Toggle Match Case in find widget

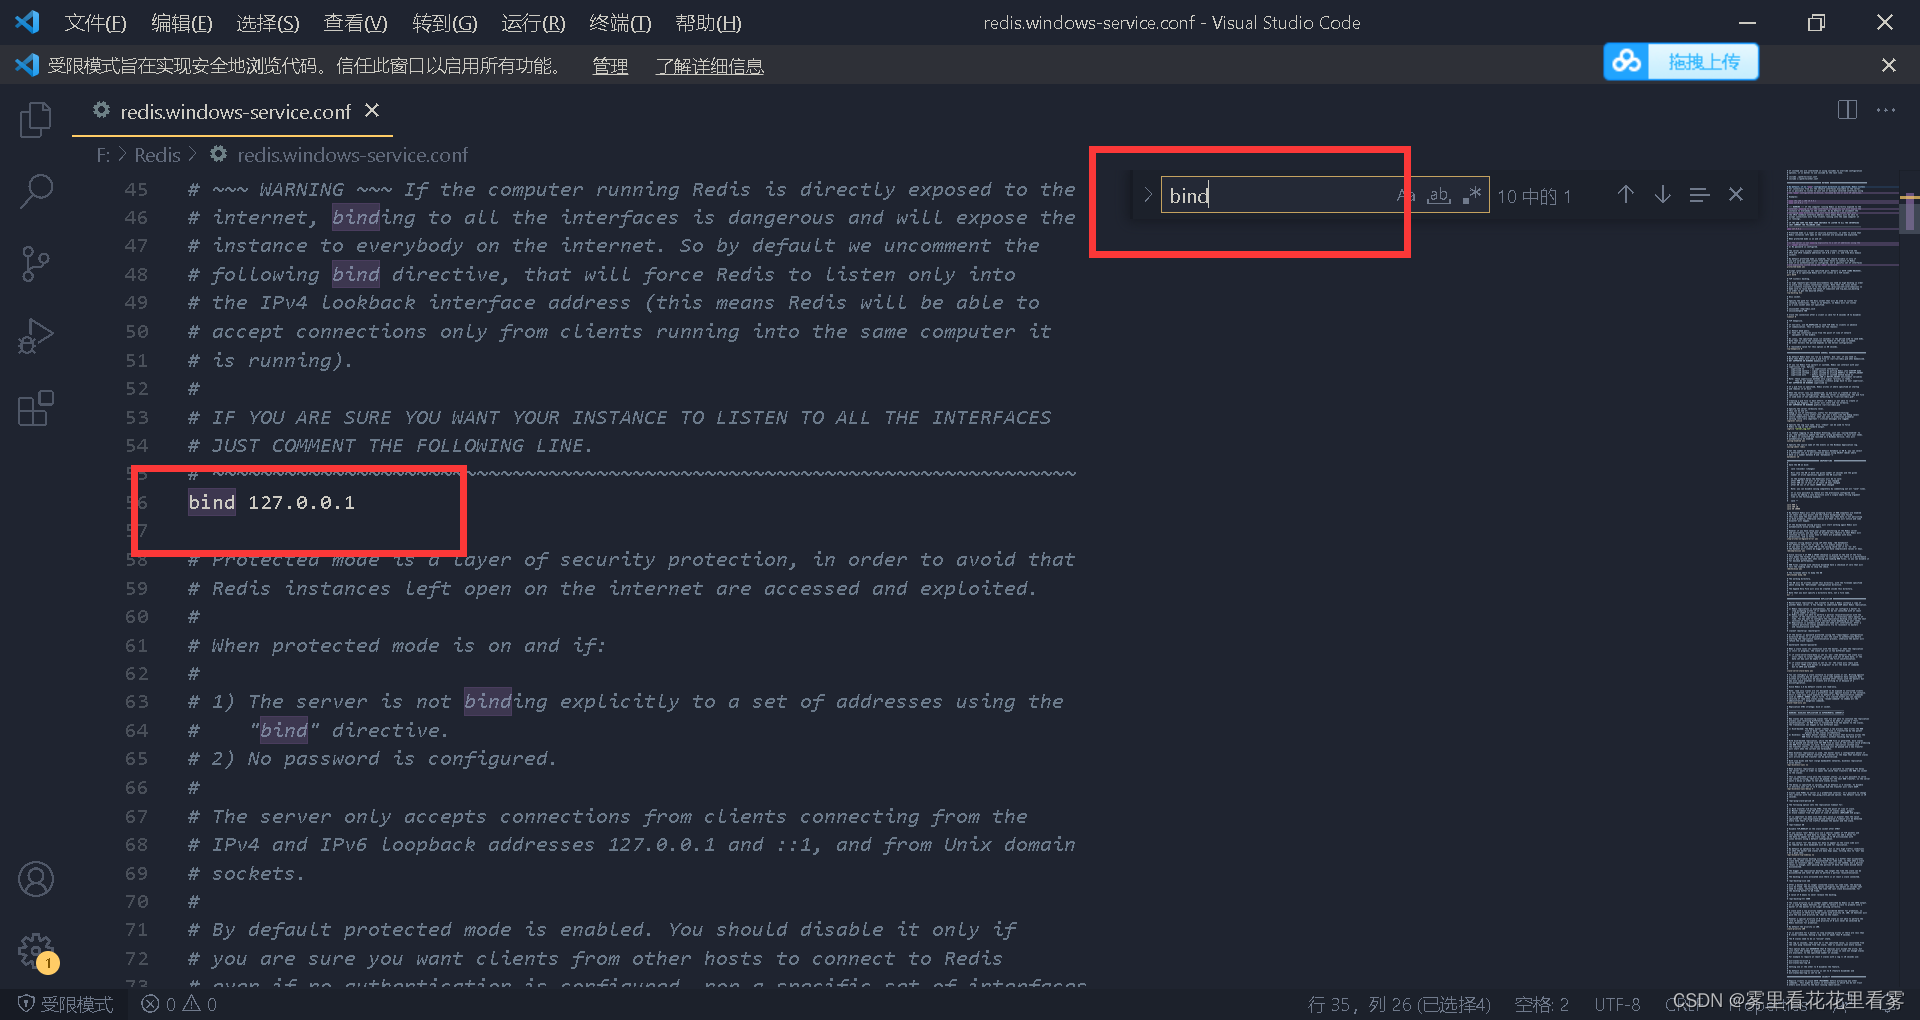click(x=1406, y=195)
